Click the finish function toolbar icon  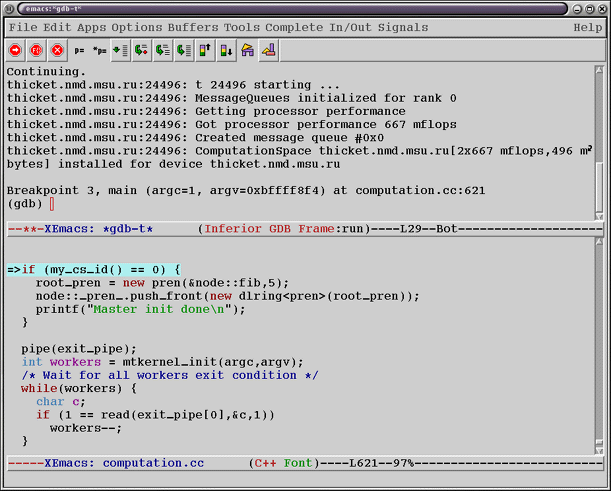coord(184,50)
